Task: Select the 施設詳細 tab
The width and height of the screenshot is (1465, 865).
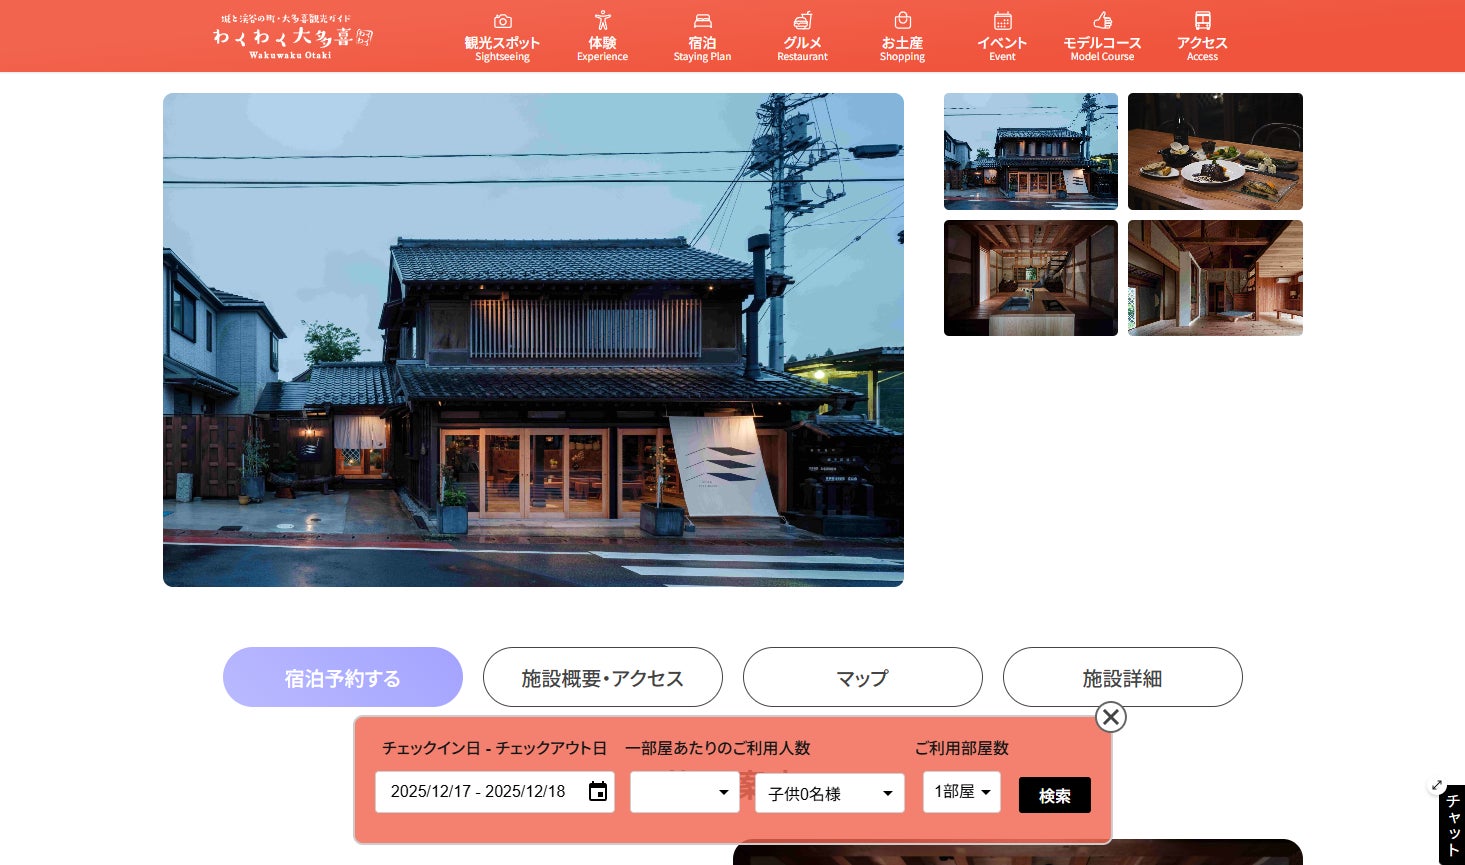Action: pos(1122,677)
